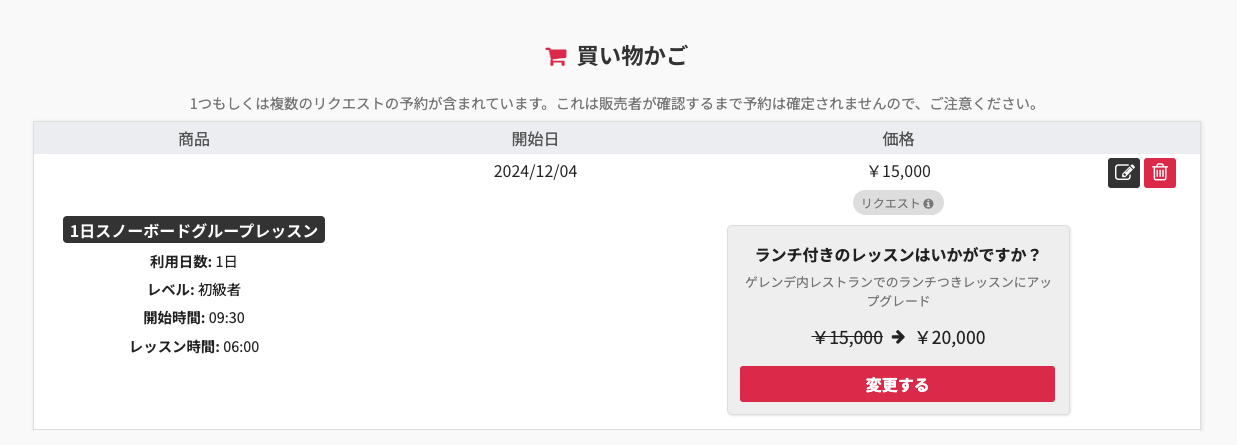1237x445 pixels.
Task: Click the info icon in the リクエスト badge
Action: [x=929, y=204]
